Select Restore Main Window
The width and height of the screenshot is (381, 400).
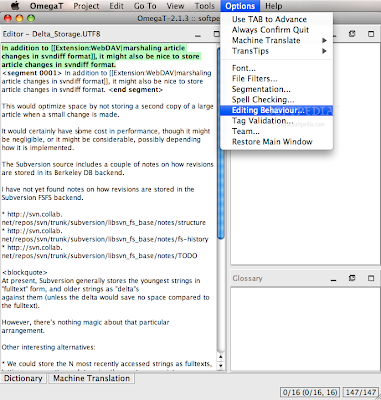276,142
